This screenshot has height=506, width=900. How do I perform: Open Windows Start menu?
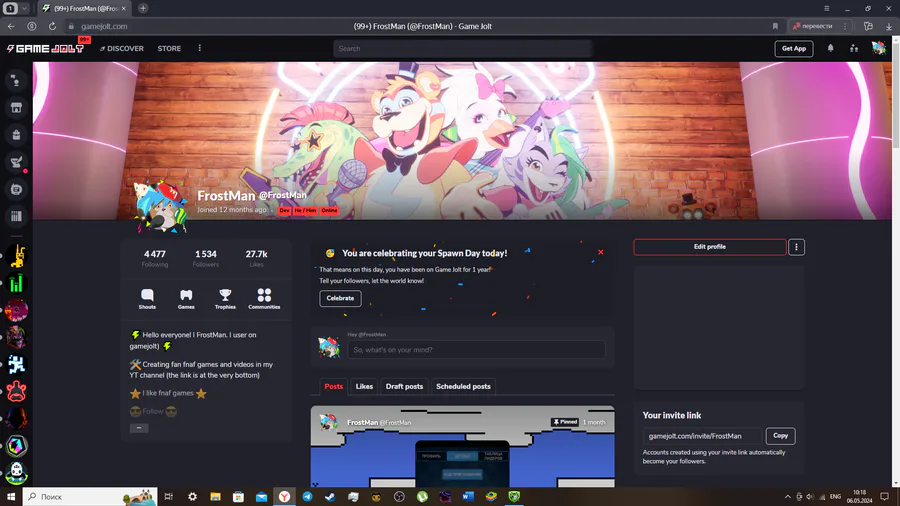(x=11, y=497)
